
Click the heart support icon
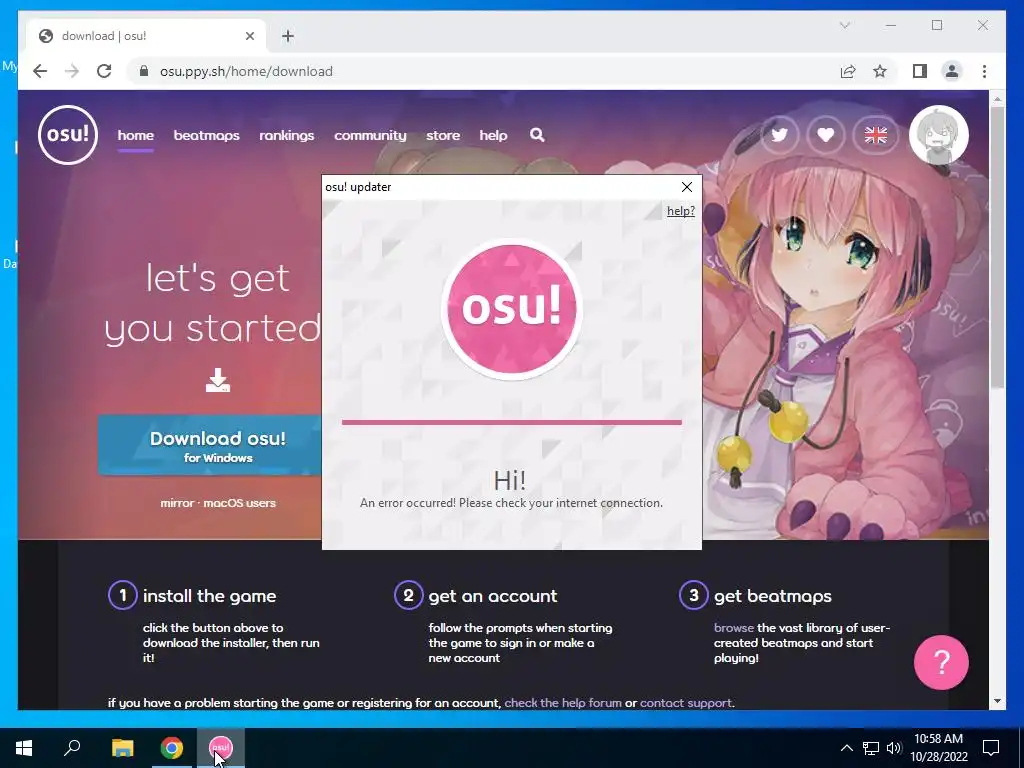coord(826,135)
